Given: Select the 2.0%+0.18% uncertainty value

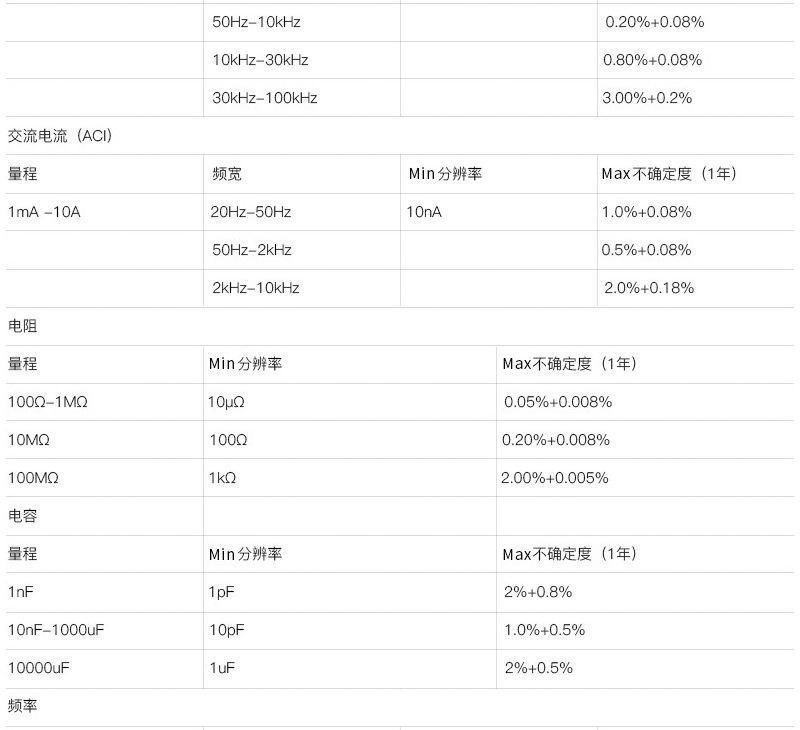Looking at the screenshot, I should [649, 288].
